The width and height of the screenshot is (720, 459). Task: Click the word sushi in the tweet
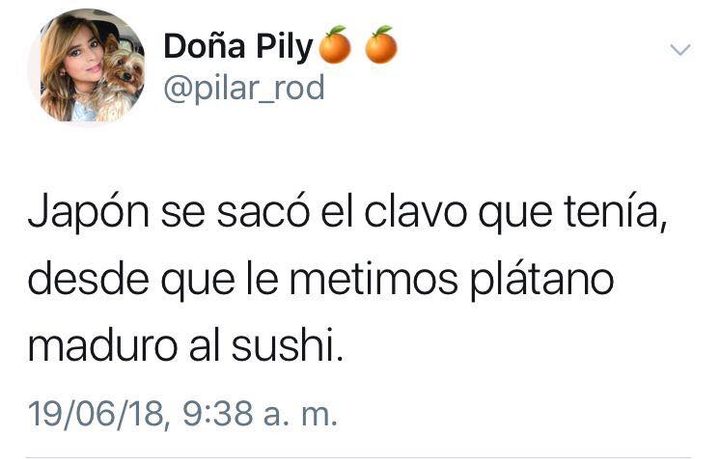coord(287,347)
